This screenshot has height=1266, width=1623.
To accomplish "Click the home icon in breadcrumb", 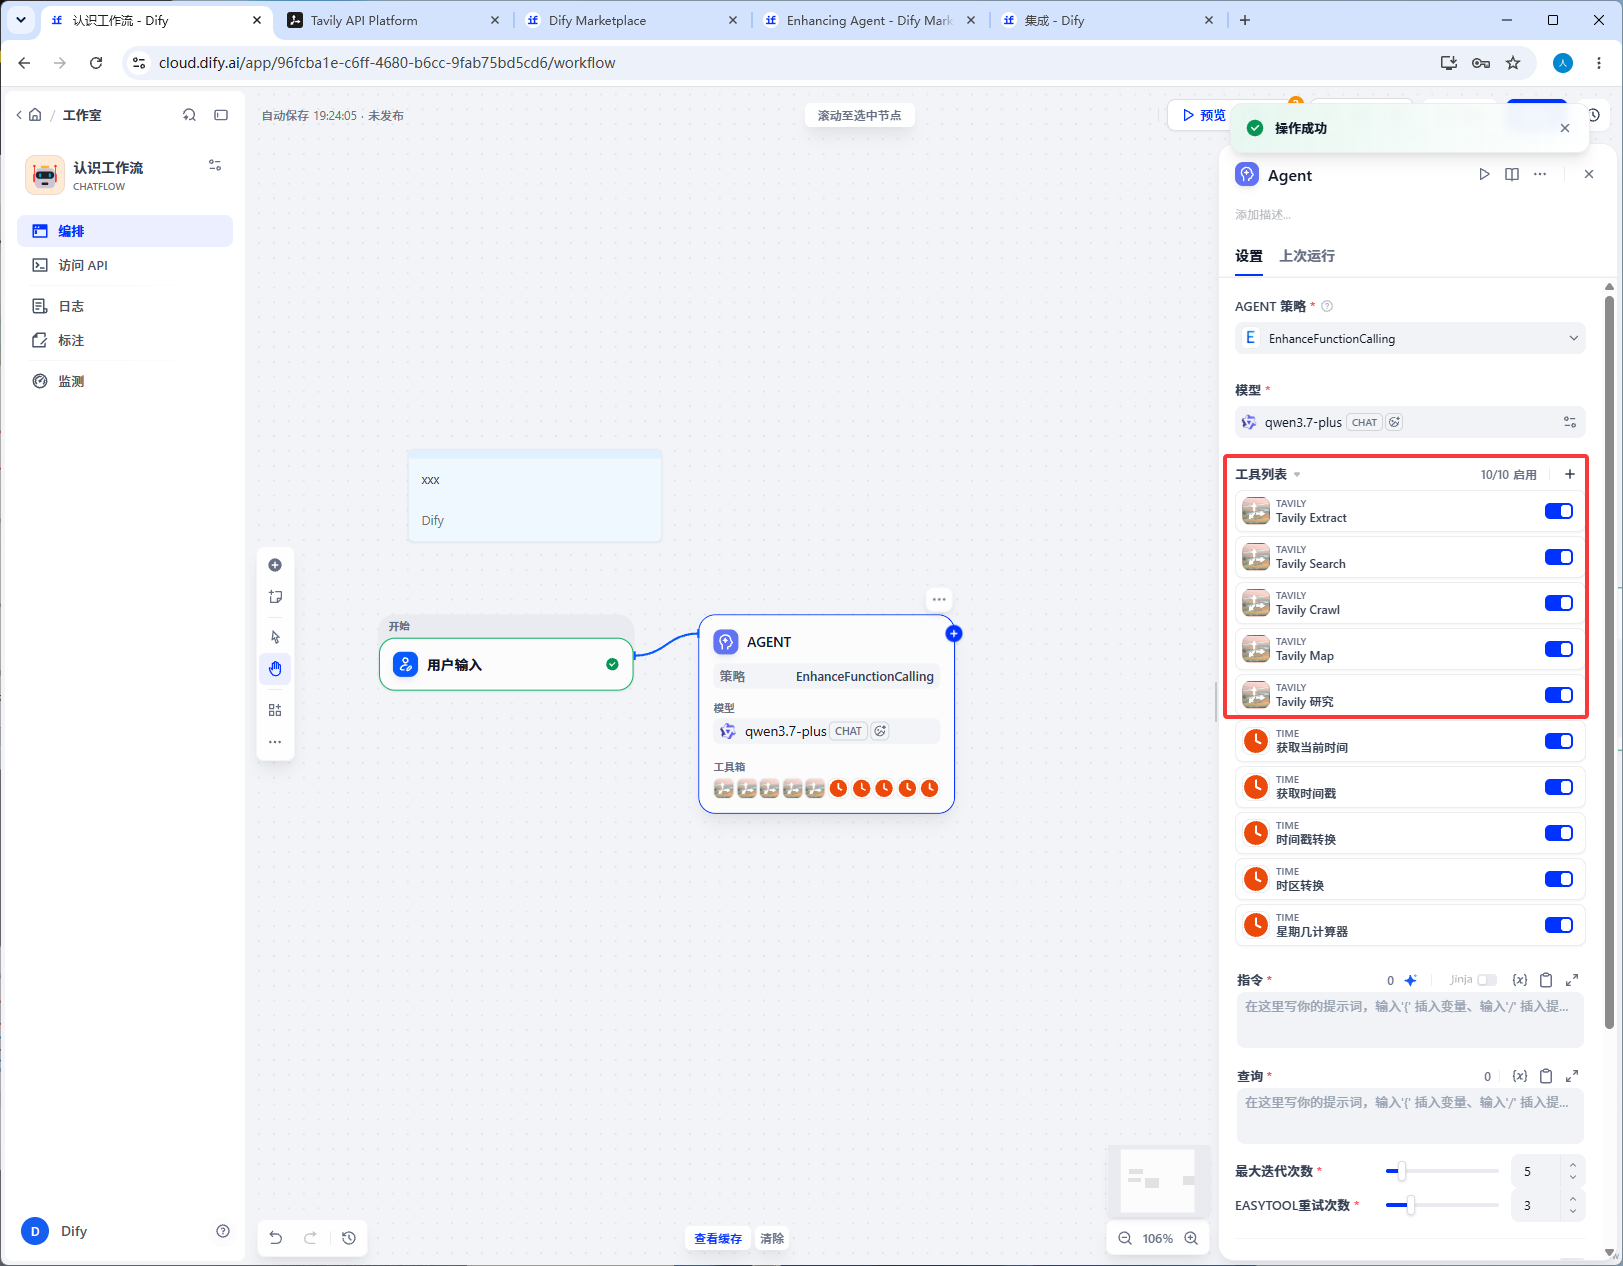I will [x=35, y=115].
